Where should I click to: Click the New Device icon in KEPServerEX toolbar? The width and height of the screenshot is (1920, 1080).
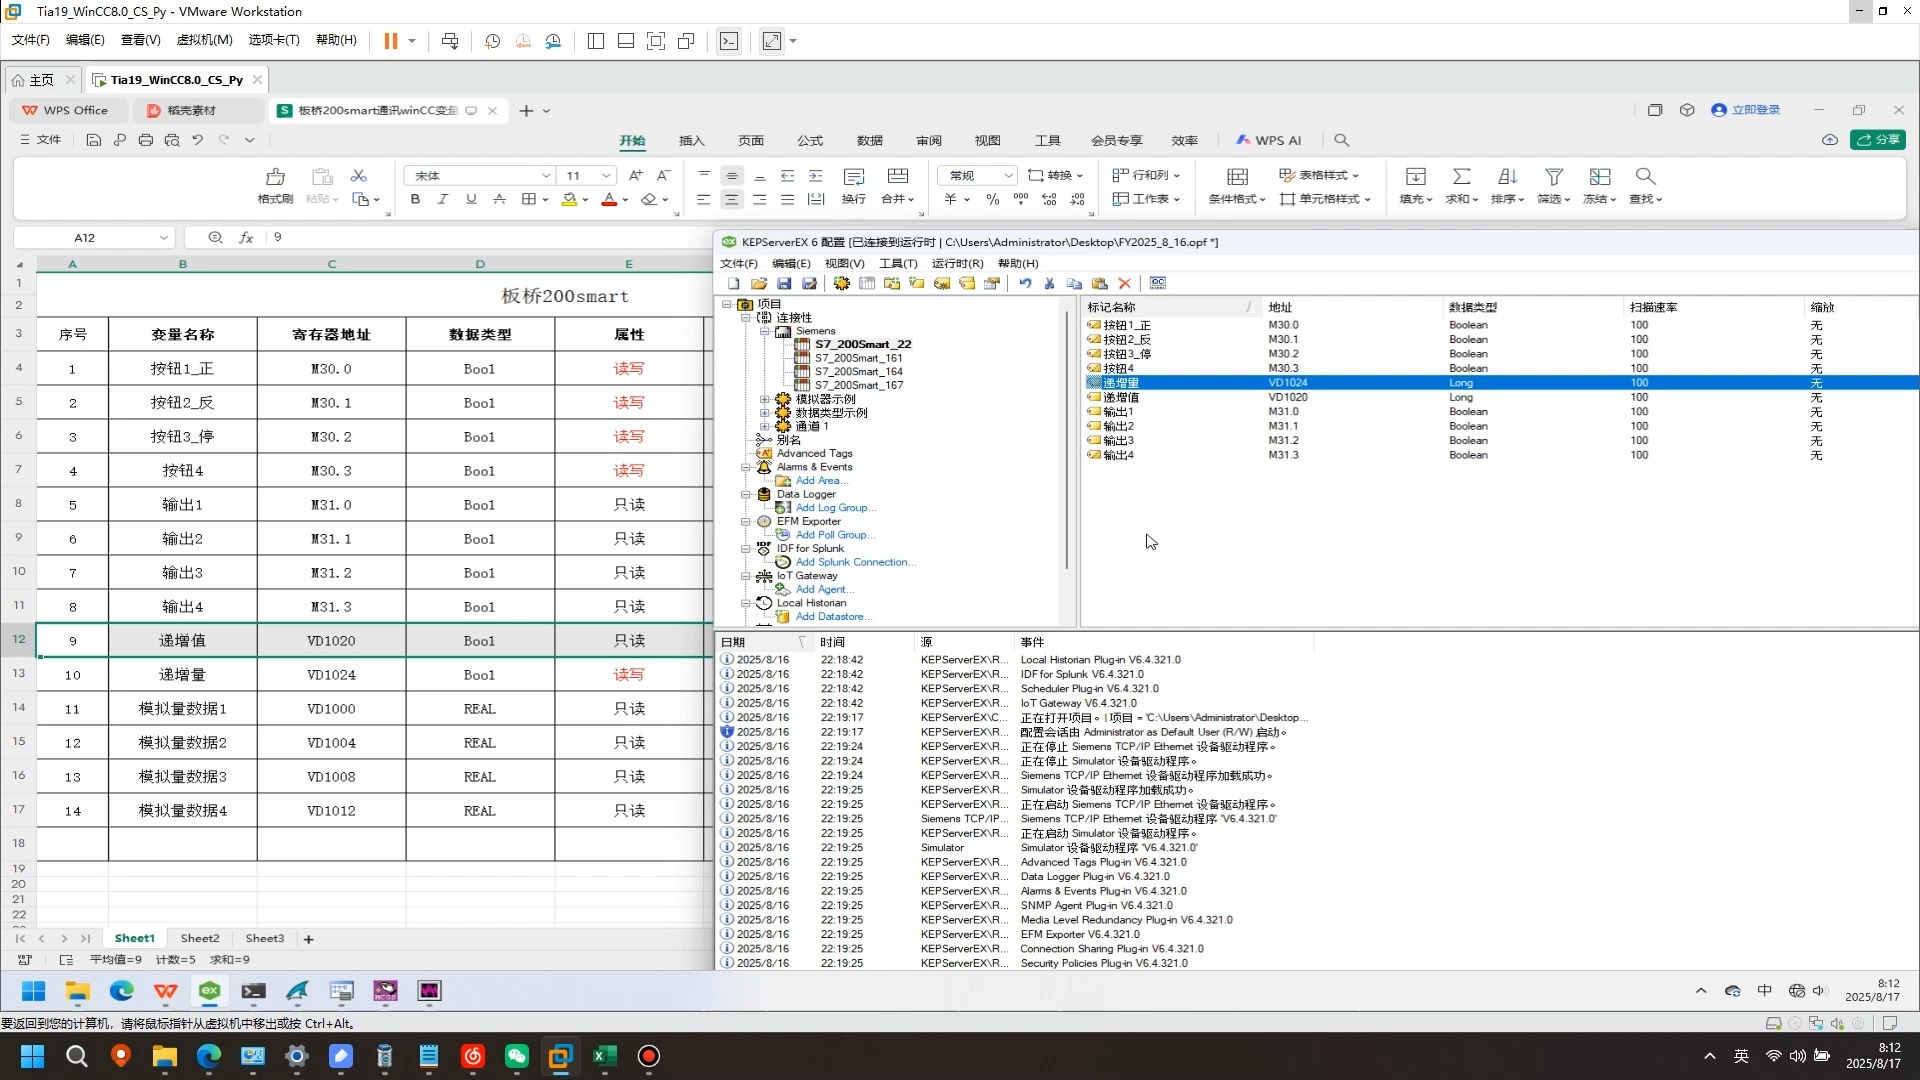coord(867,284)
